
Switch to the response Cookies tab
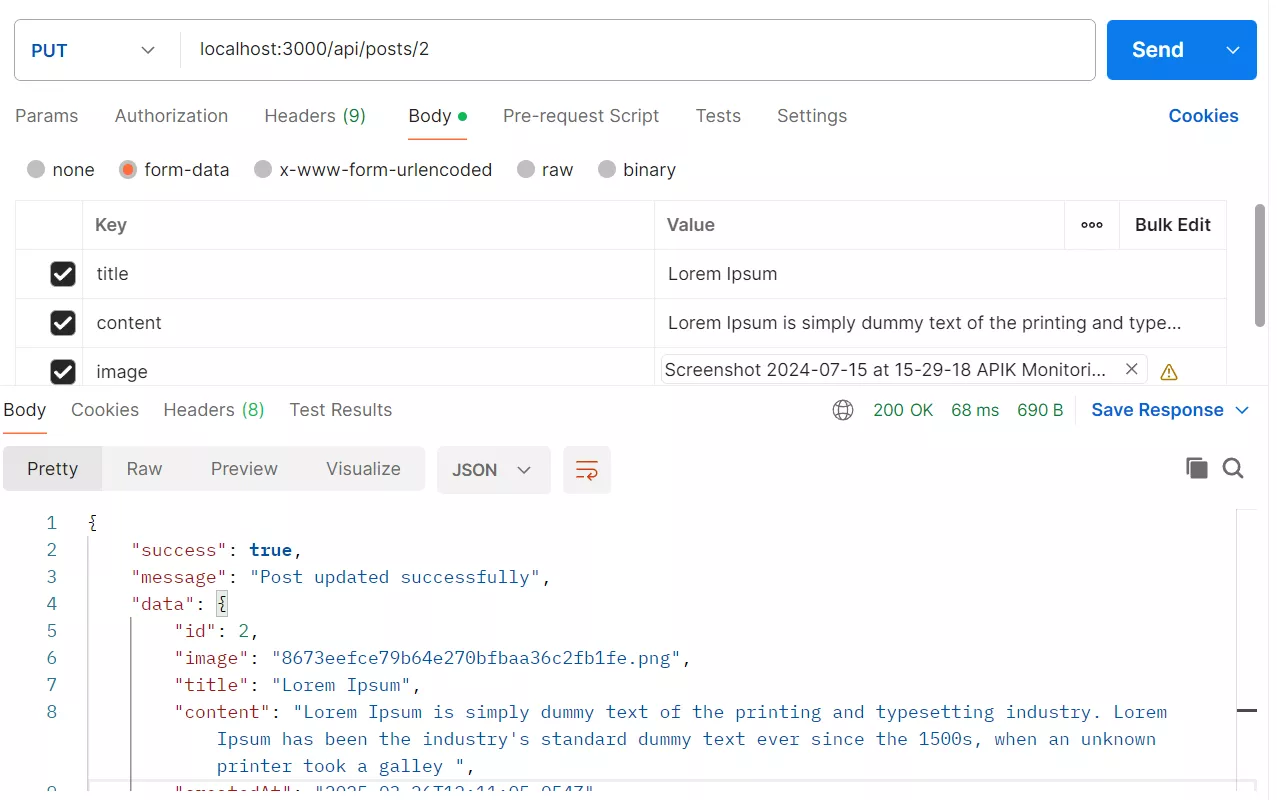[105, 410]
